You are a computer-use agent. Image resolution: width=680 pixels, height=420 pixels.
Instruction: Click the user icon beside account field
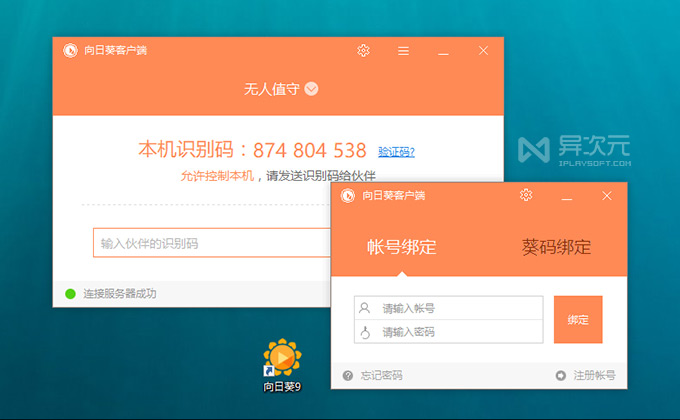(x=365, y=308)
